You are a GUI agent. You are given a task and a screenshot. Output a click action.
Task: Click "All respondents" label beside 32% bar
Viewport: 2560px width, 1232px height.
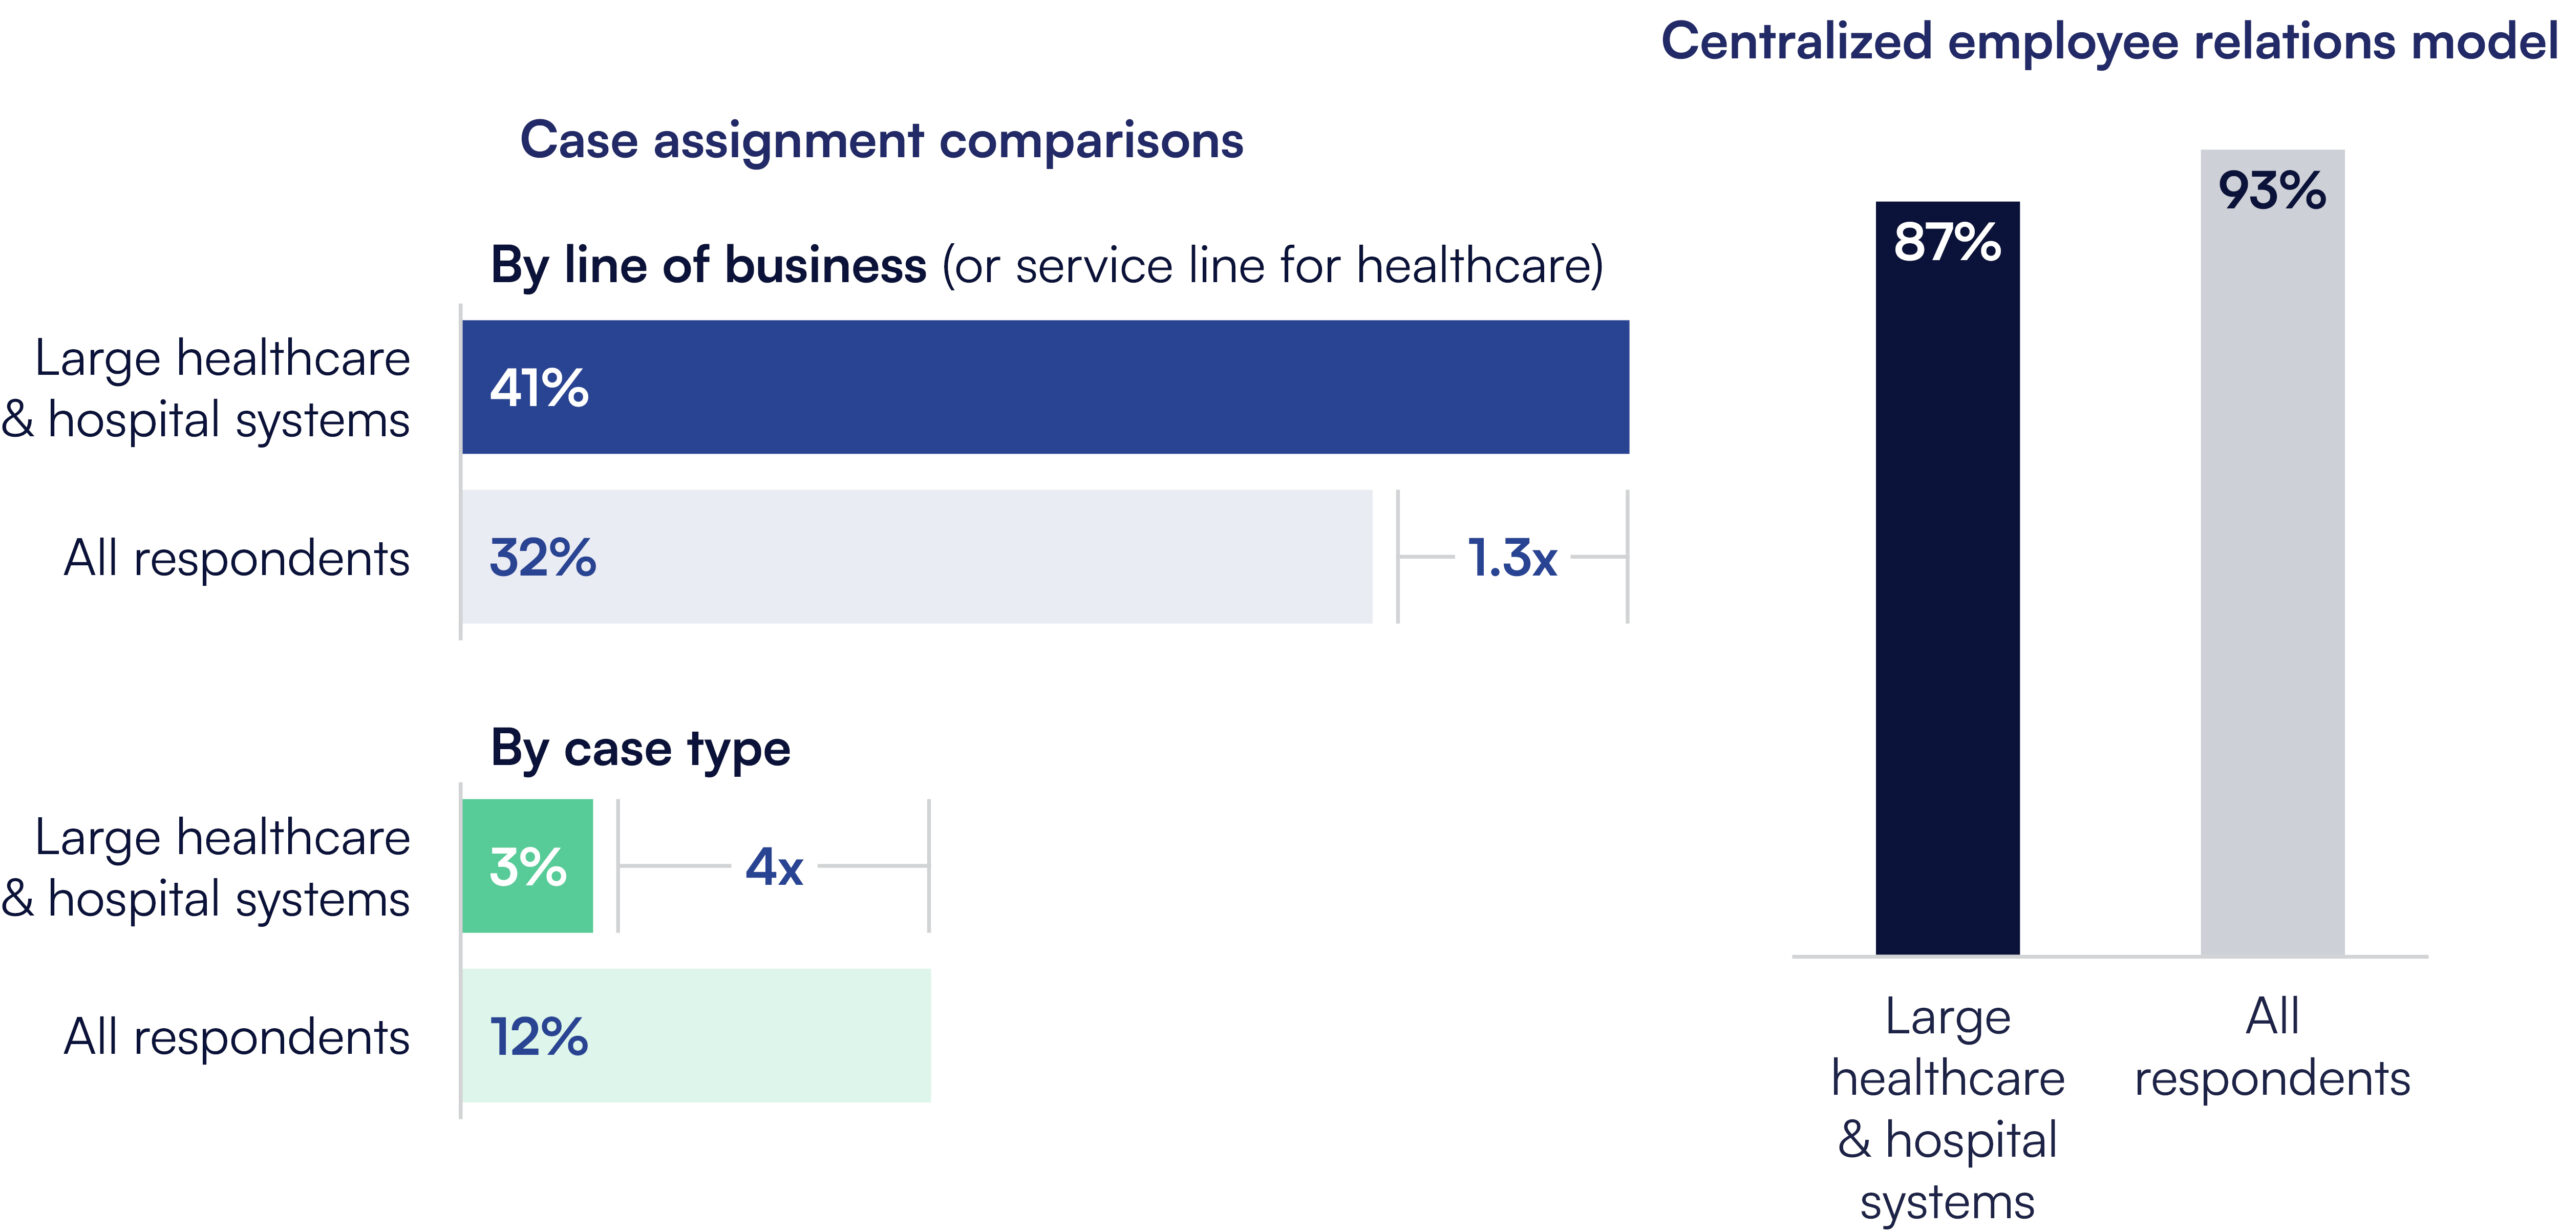(237, 558)
